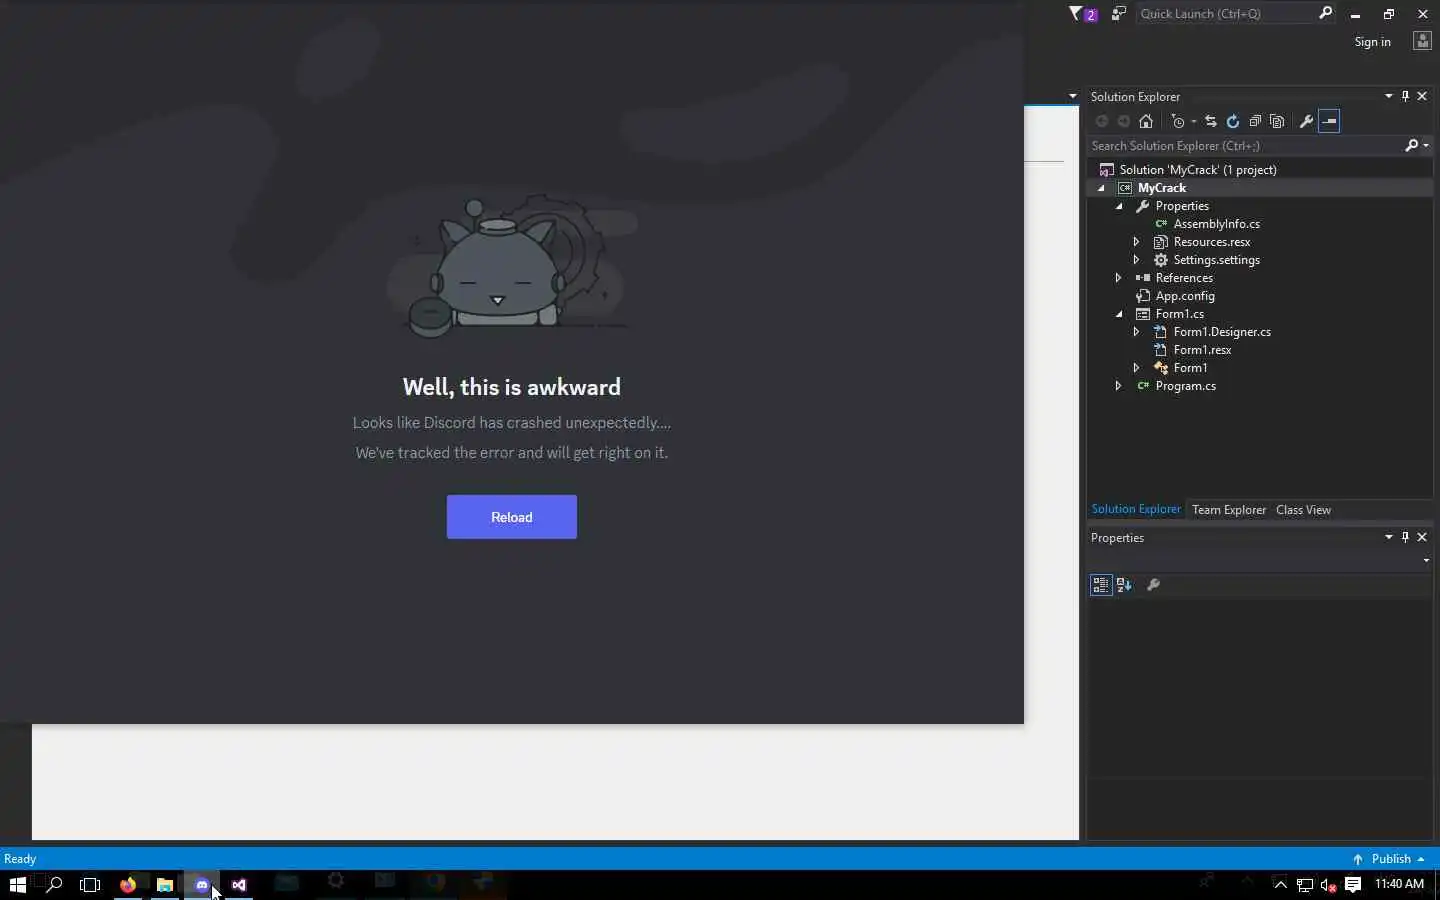Select the References row
Screen dimensions: 1440x900
pyautogui.click(x=1184, y=278)
